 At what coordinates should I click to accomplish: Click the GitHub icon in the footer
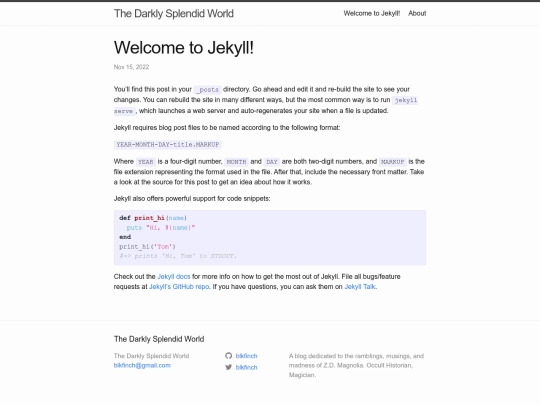[x=229, y=356]
